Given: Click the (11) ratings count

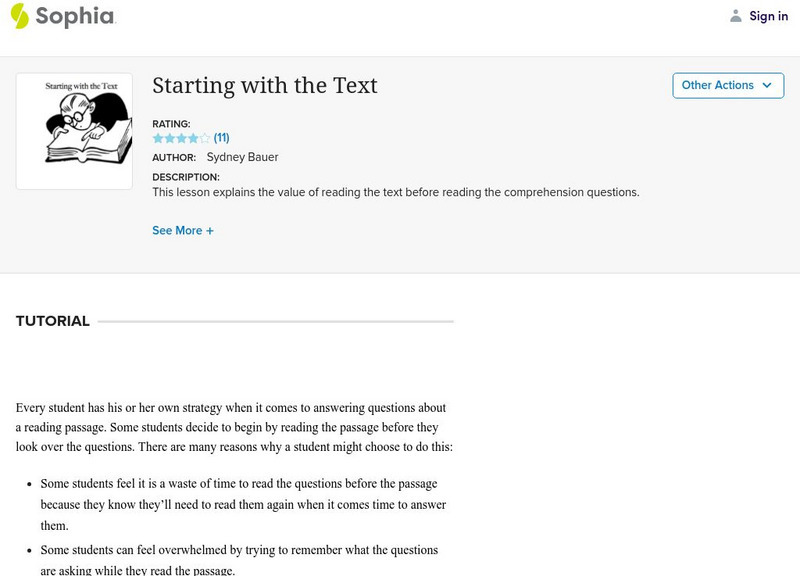Looking at the screenshot, I should pos(221,138).
